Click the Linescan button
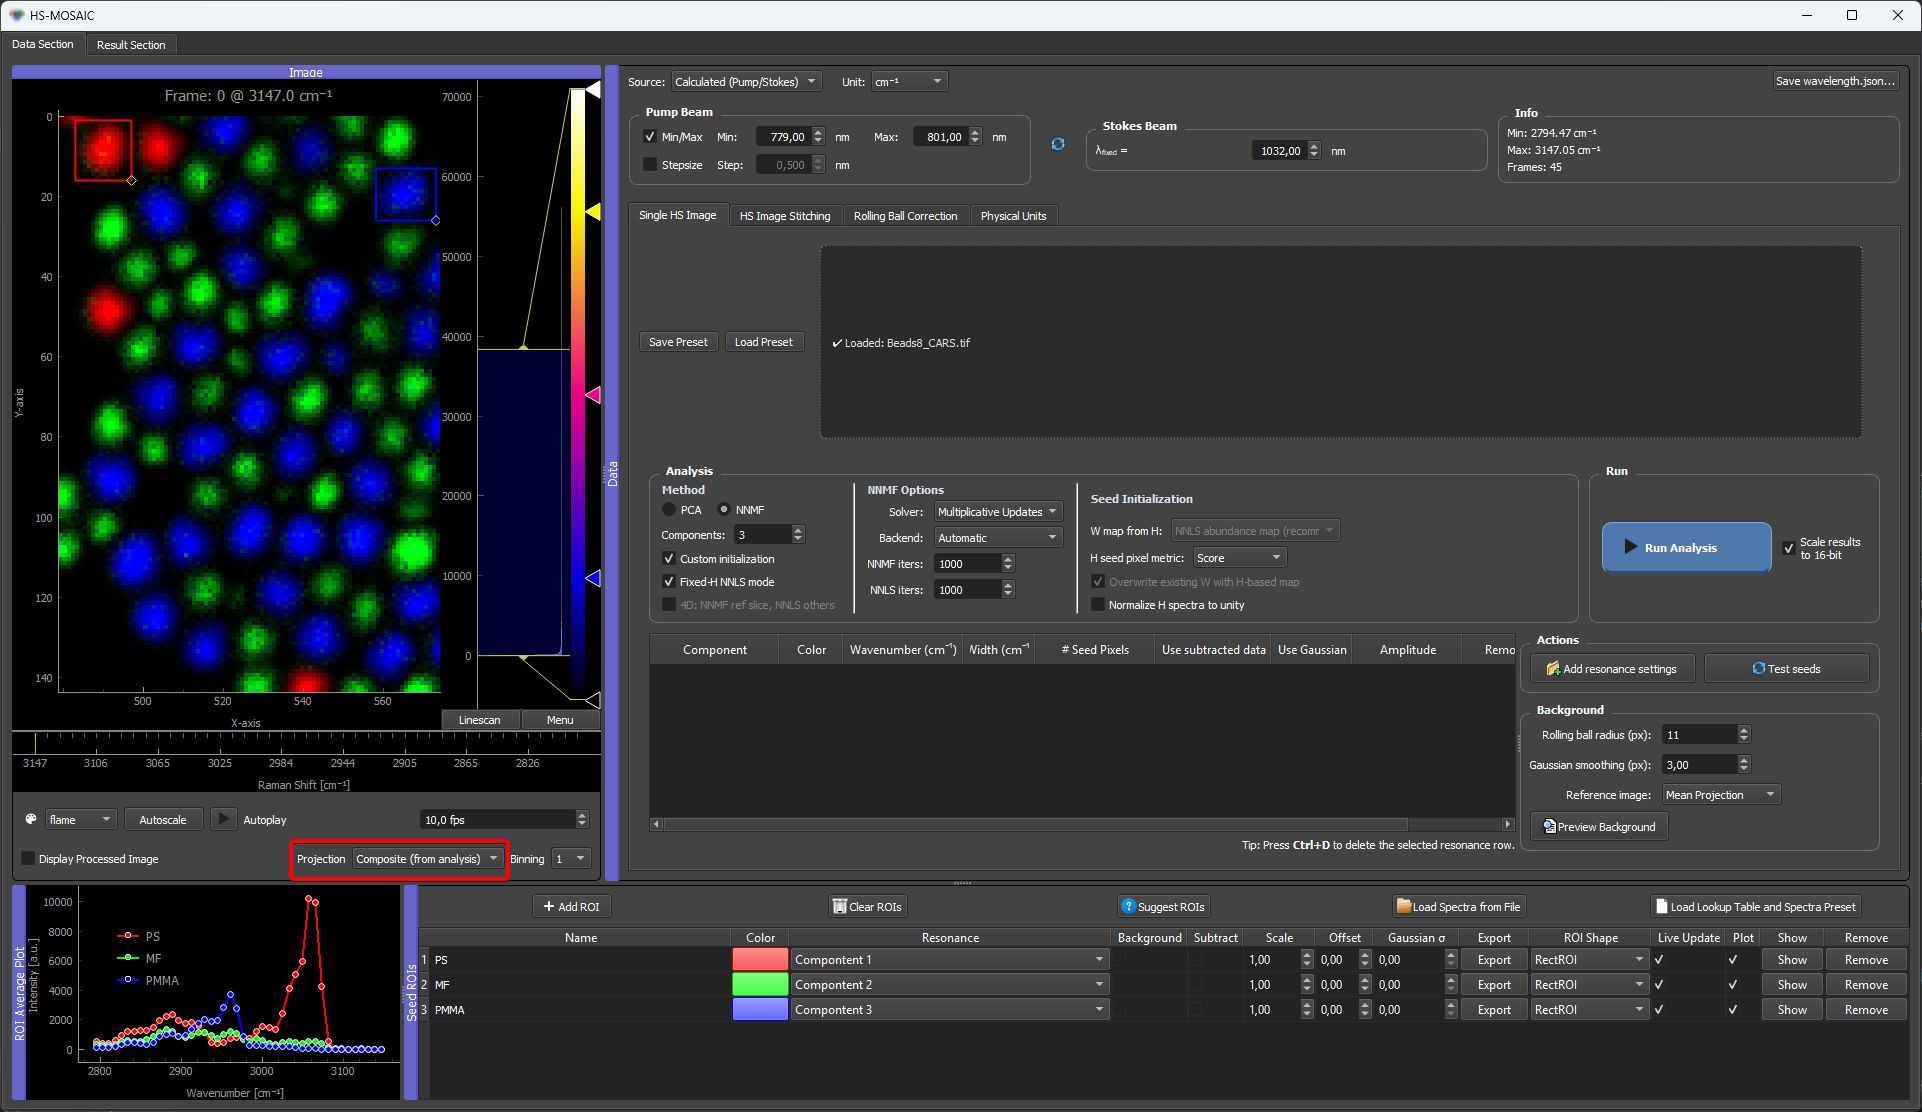 [x=480, y=720]
